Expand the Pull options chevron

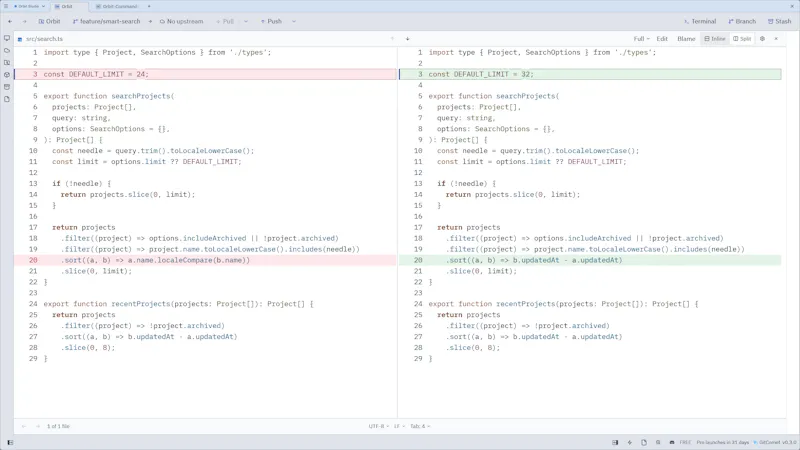(246, 21)
